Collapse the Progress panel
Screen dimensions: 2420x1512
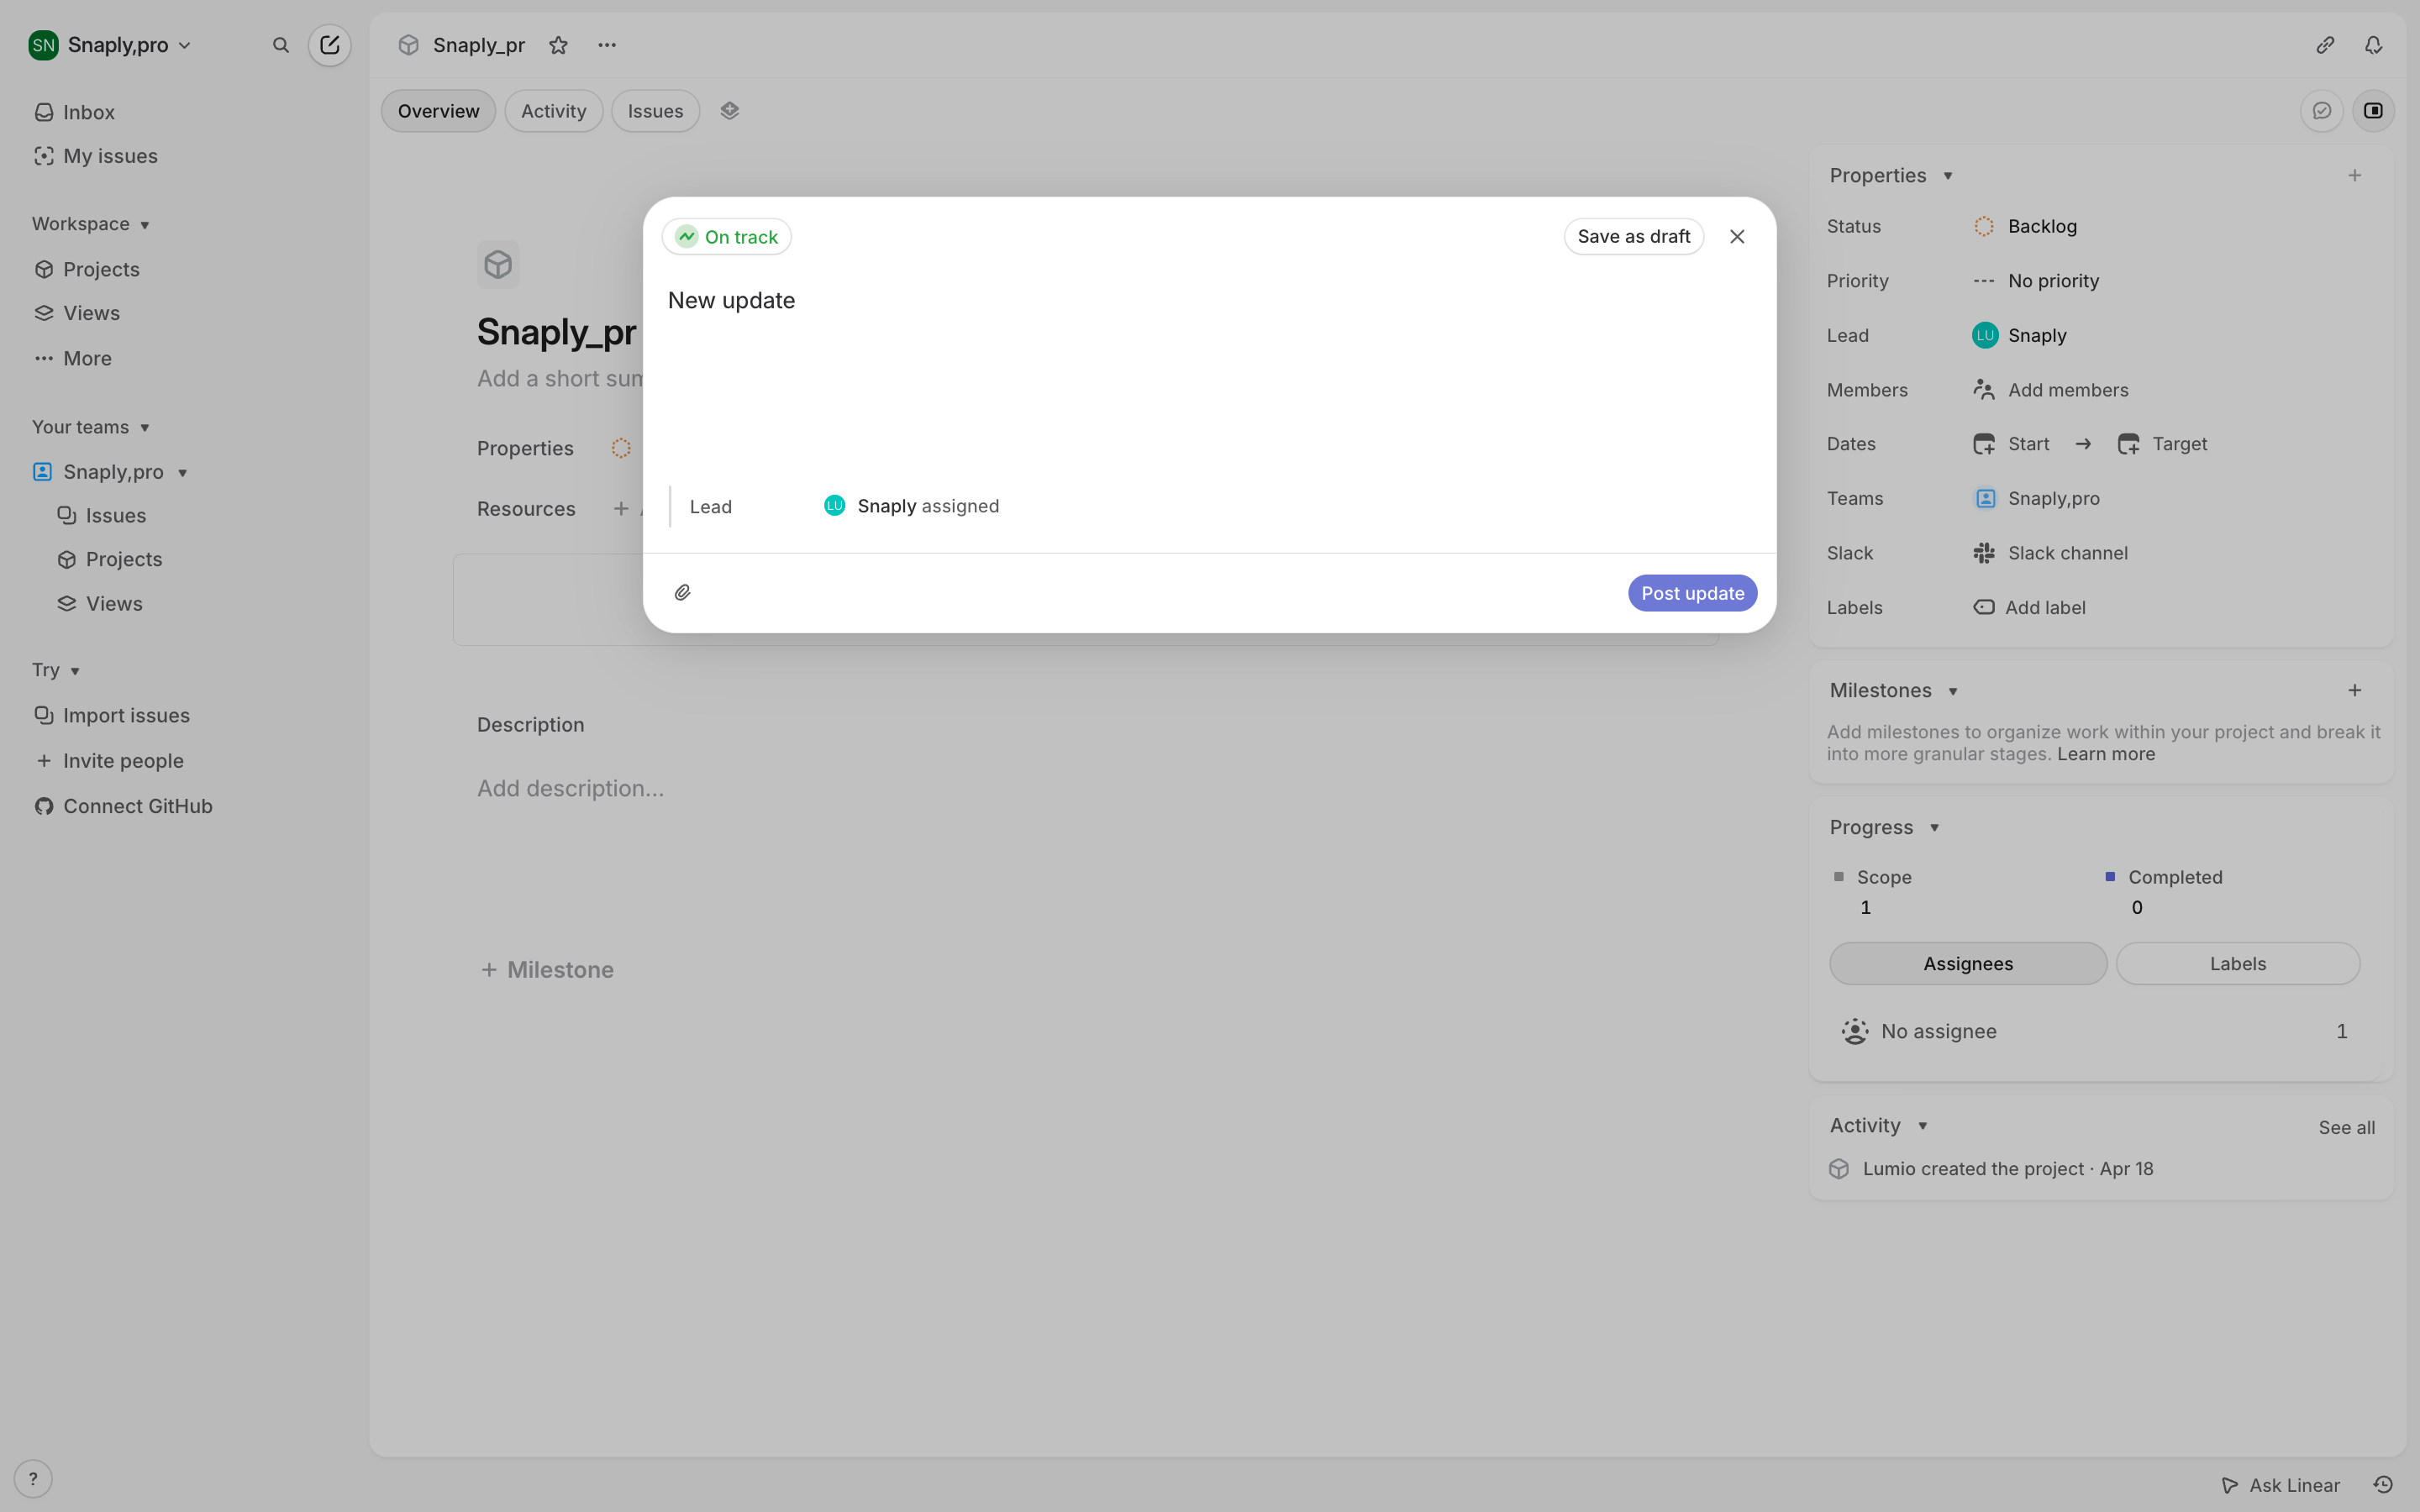coord(1885,828)
